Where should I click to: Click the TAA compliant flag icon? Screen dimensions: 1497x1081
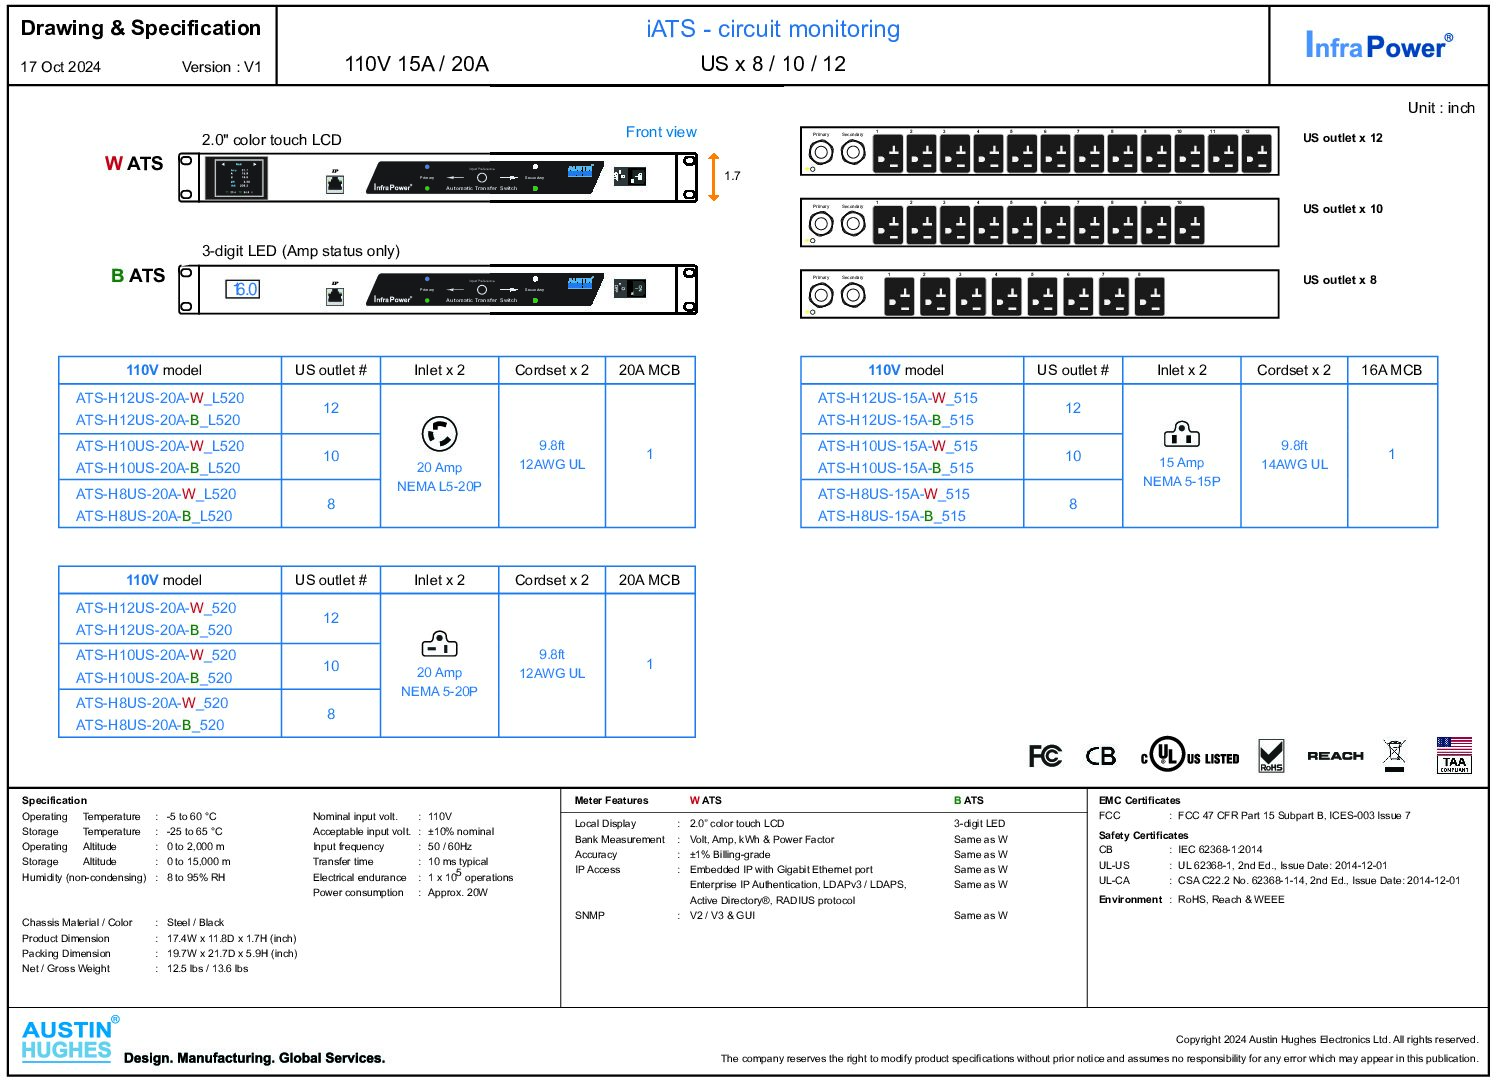1454,755
